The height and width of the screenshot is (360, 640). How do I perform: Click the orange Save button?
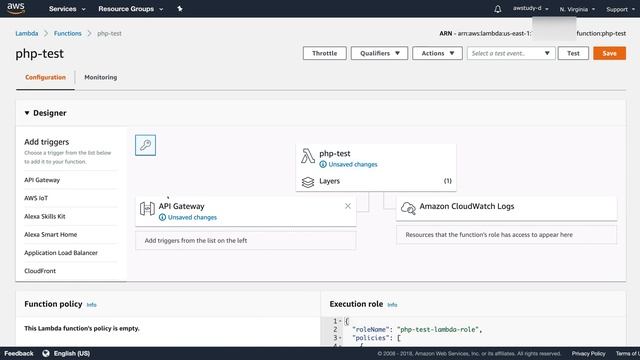click(609, 53)
